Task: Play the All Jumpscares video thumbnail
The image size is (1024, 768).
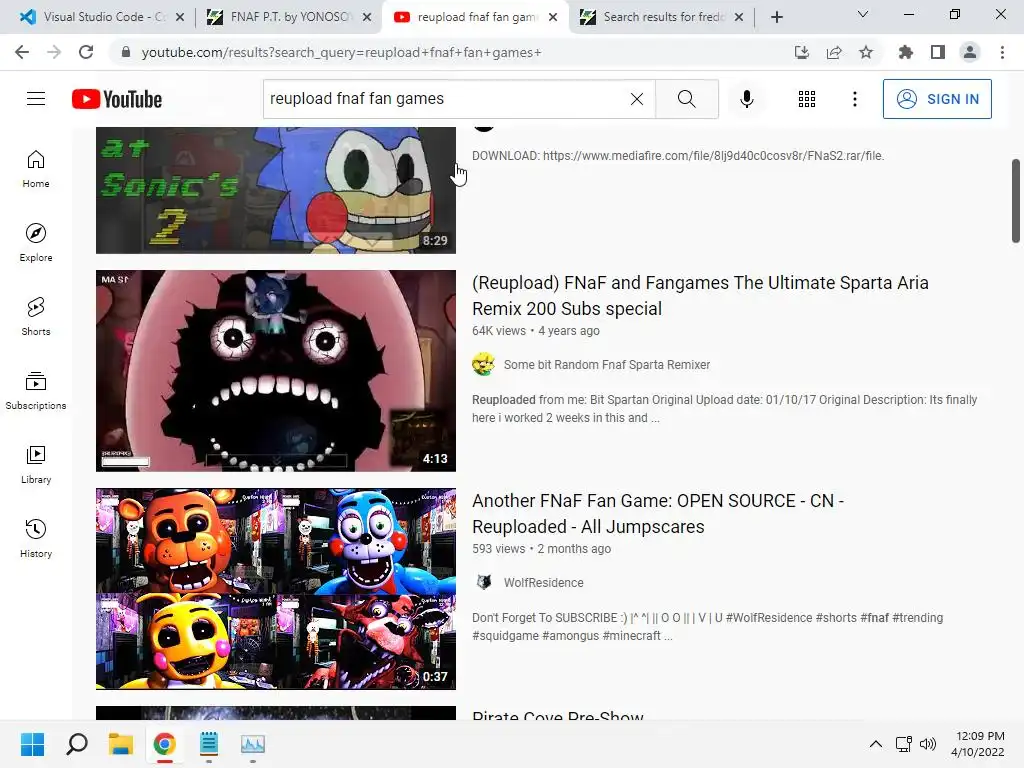Action: pos(276,589)
